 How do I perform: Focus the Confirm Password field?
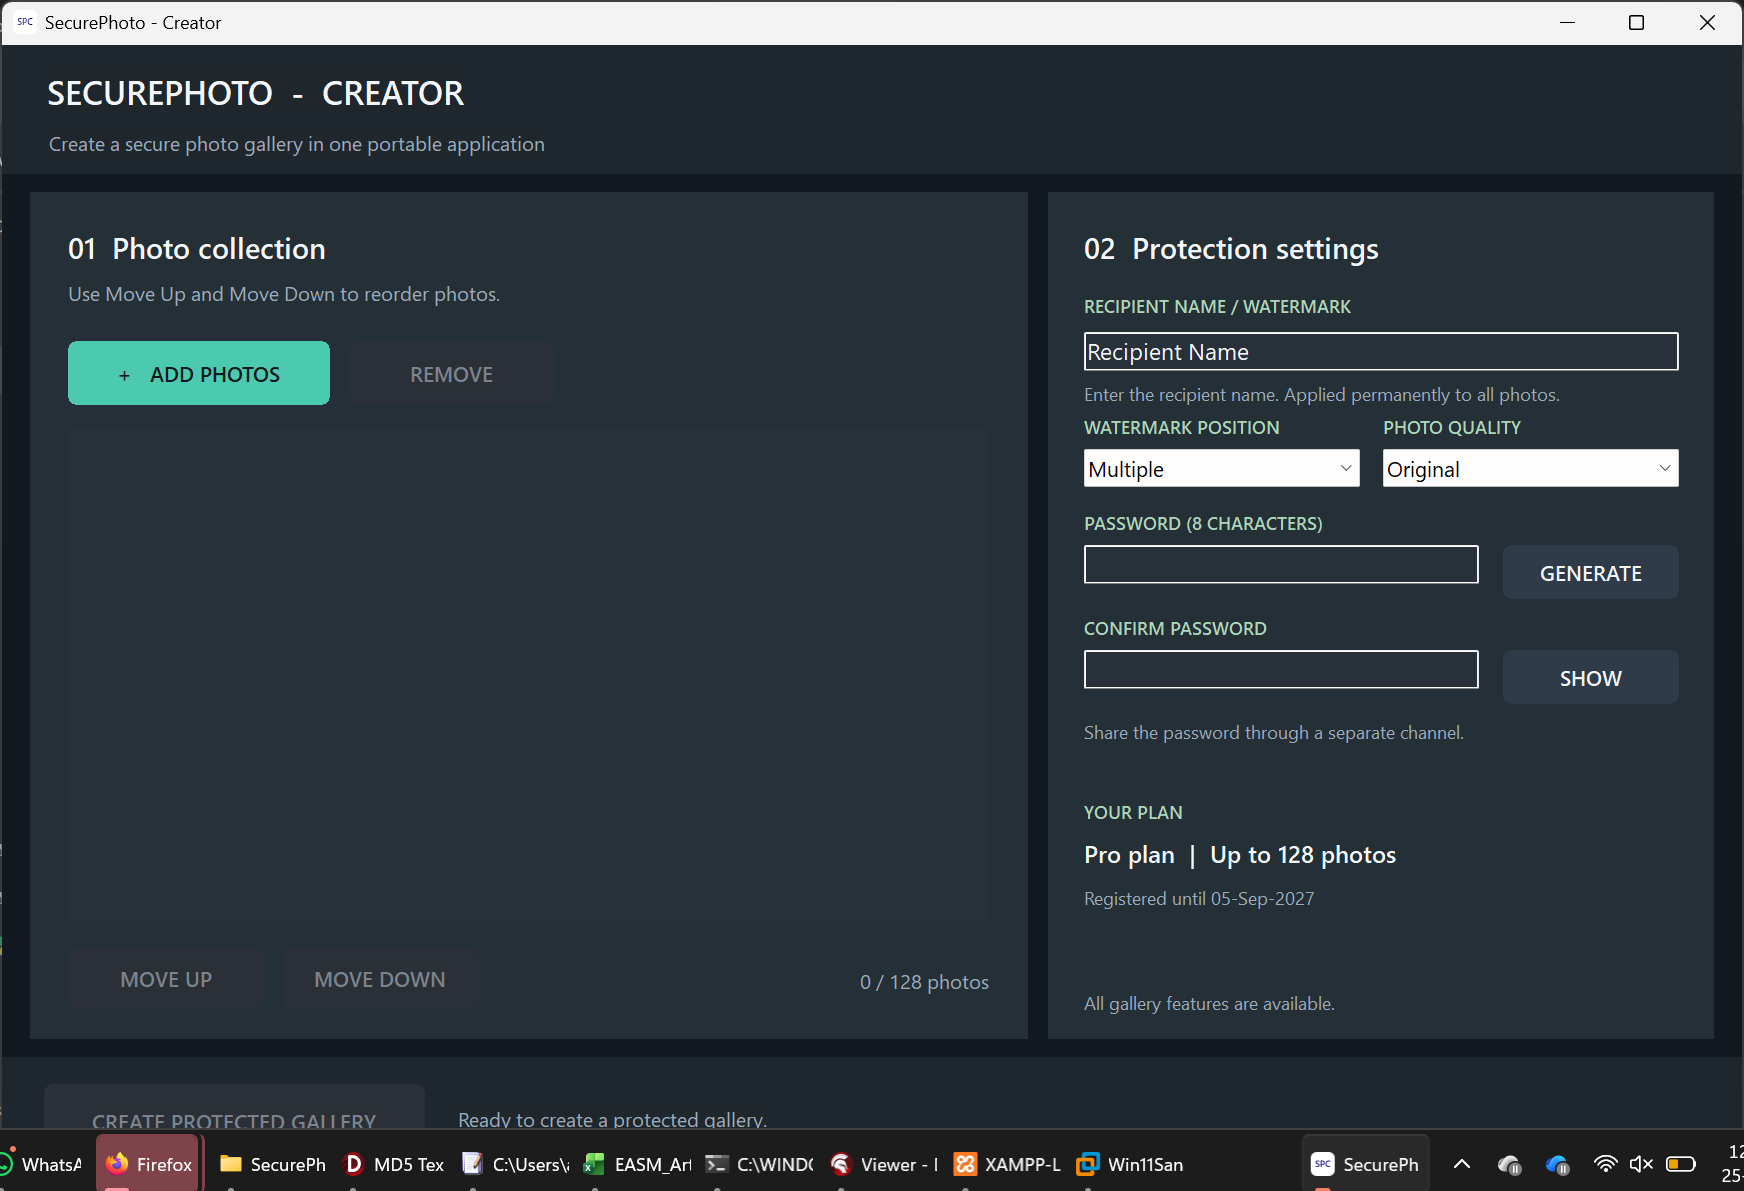(1281, 669)
